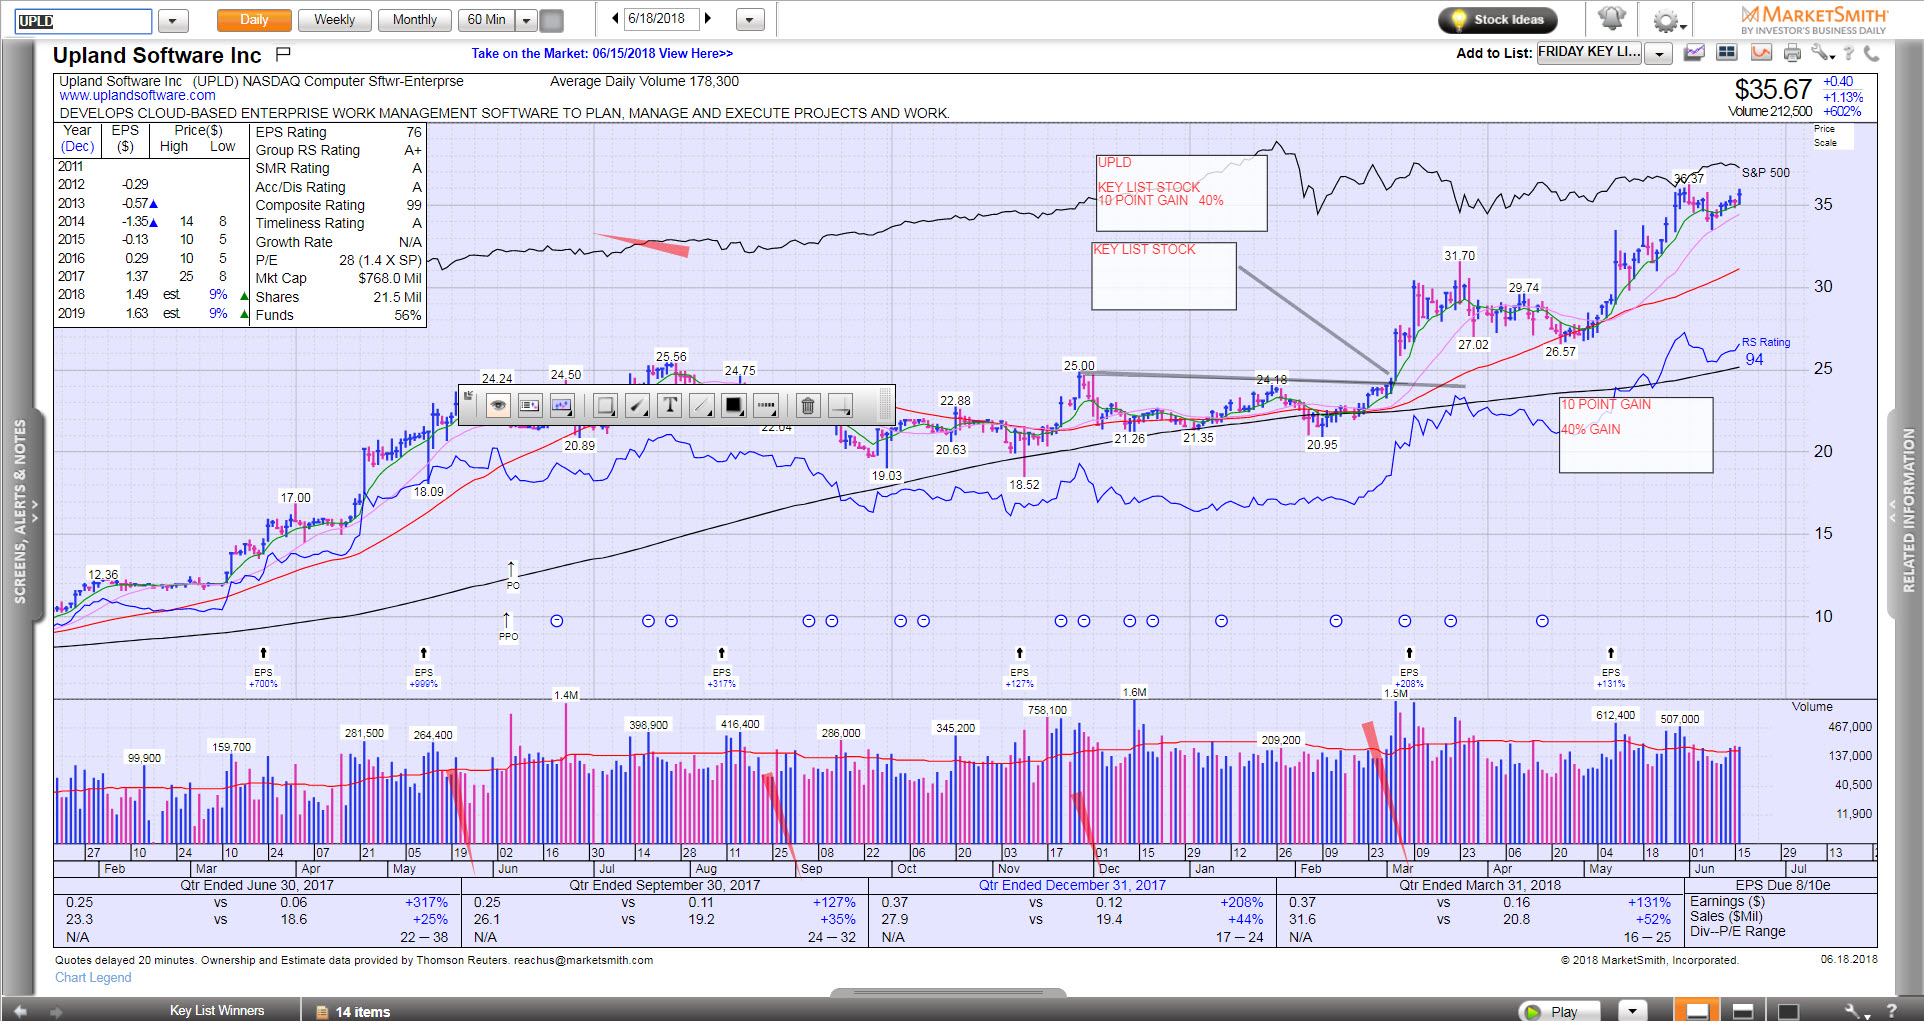Click the 6/18/2018 date field
1924x1021 pixels.
(661, 19)
